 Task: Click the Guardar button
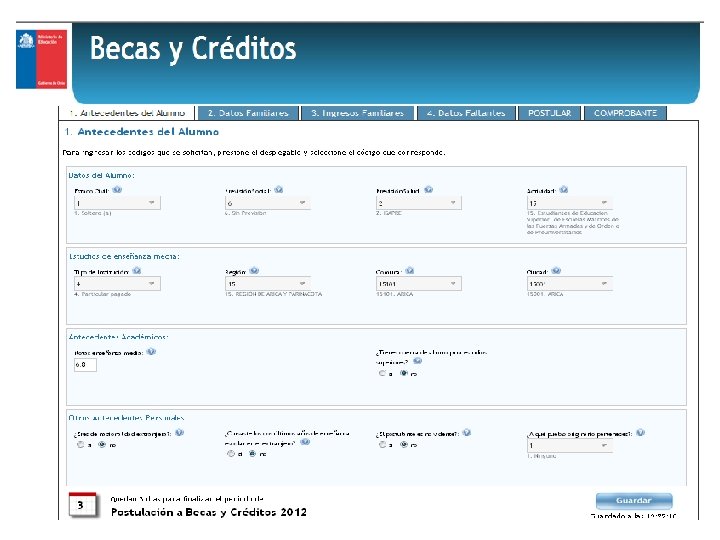pyautogui.click(x=634, y=501)
